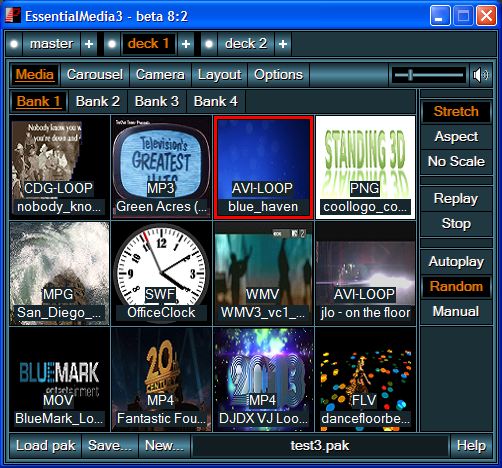Click the test3.pak filename field
This screenshot has height=468, width=502.
point(320,446)
